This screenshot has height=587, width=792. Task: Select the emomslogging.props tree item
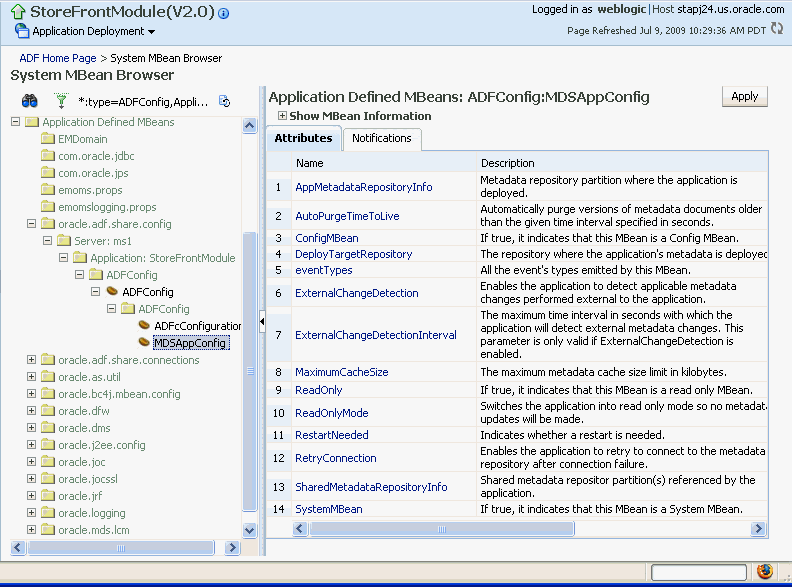click(x=107, y=207)
